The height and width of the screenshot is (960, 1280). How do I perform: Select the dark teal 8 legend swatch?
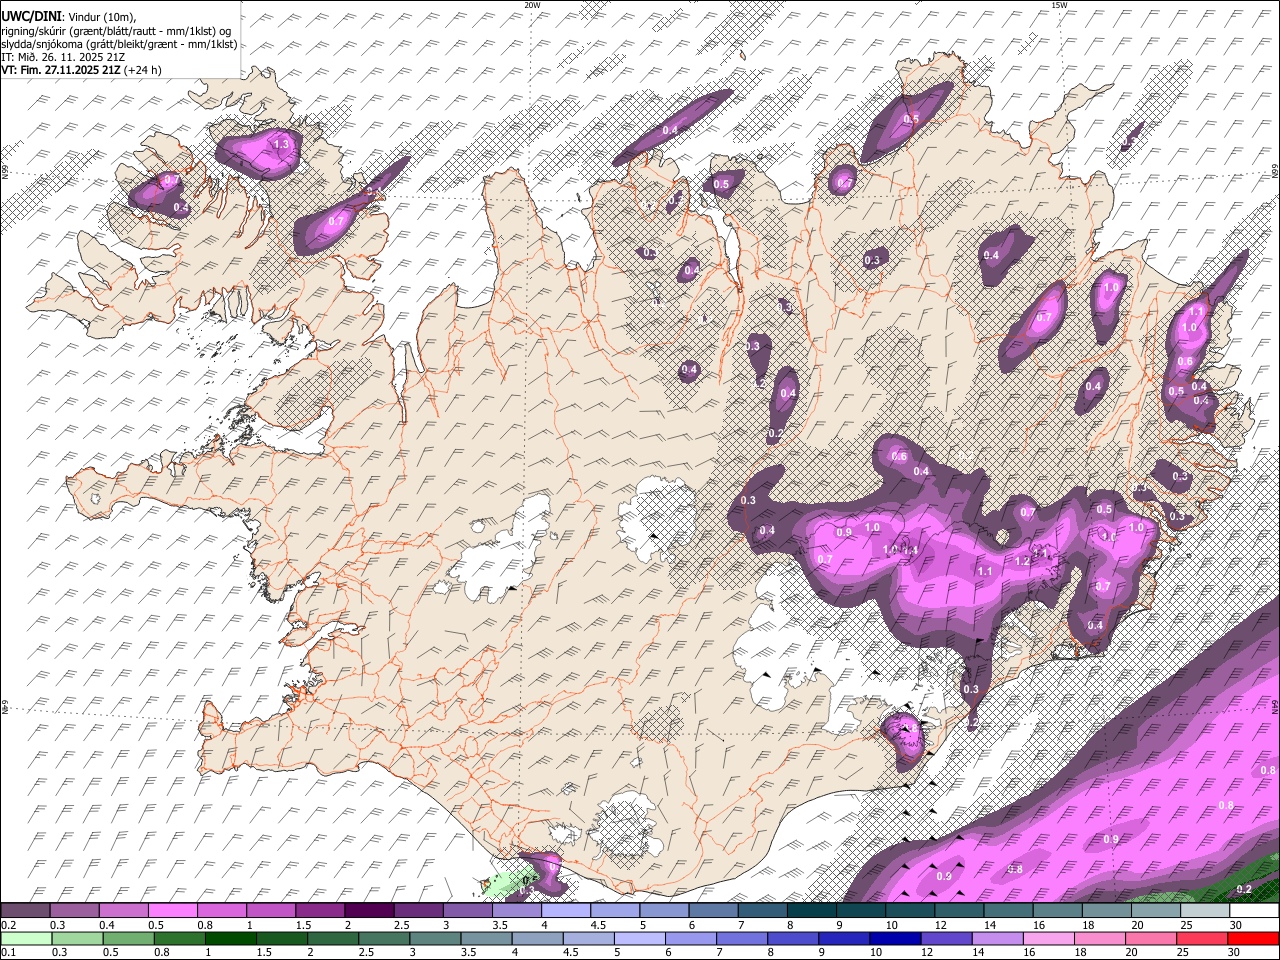click(811, 911)
